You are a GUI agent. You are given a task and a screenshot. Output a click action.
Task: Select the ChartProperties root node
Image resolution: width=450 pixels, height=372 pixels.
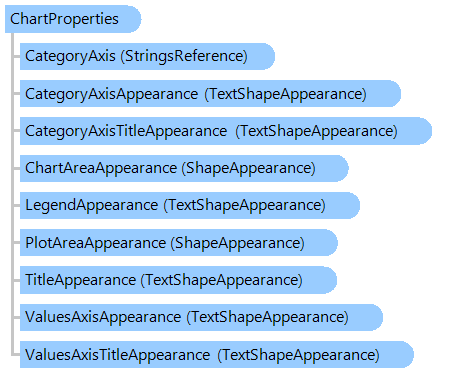coord(73,19)
